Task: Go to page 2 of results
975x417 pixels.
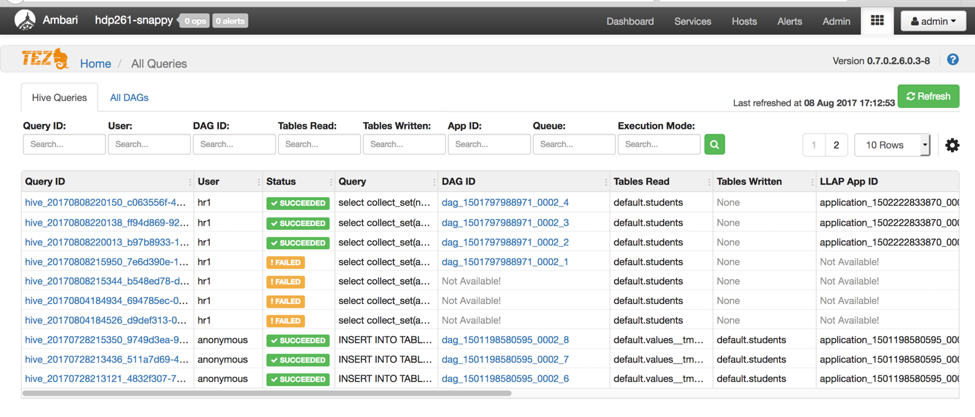Action: 836,145
